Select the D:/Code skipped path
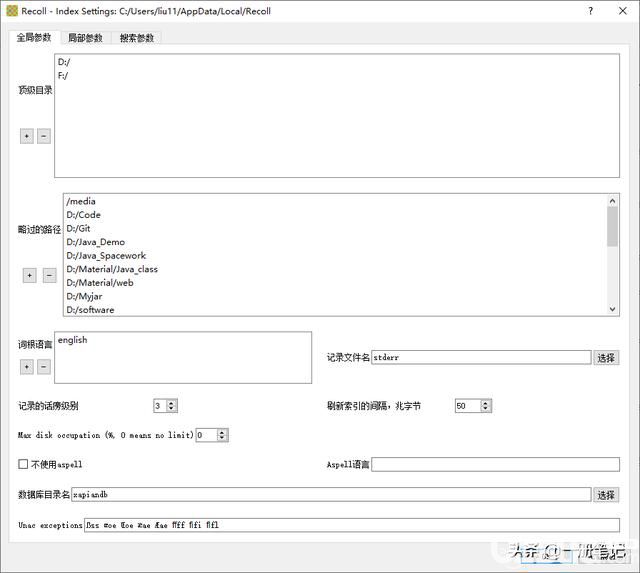Viewport: 640px width, 573px height. coord(83,215)
